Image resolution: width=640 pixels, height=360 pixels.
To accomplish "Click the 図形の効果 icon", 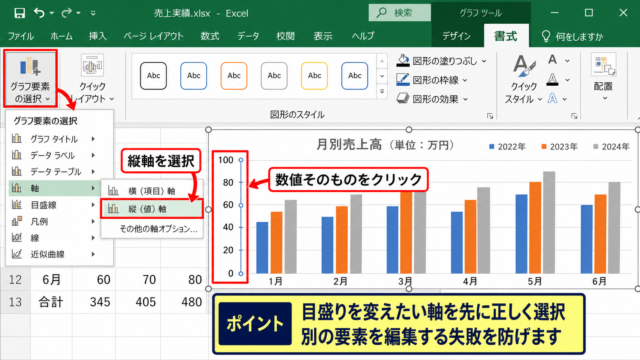I will [403, 98].
